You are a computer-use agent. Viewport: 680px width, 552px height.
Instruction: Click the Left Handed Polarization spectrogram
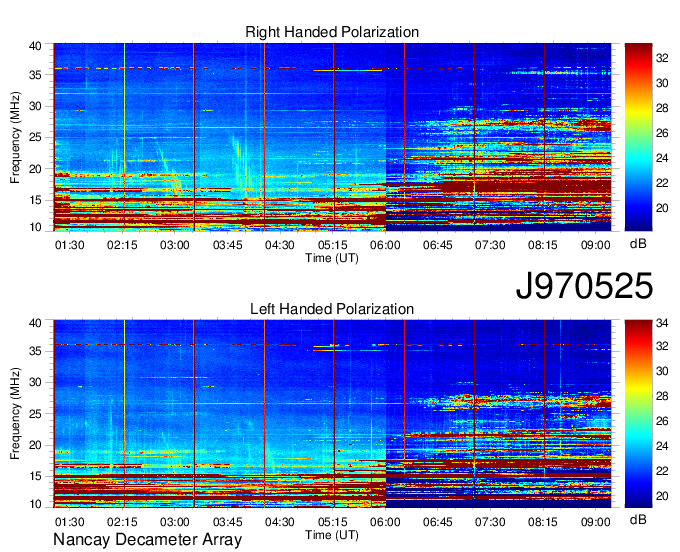[x=332, y=414]
